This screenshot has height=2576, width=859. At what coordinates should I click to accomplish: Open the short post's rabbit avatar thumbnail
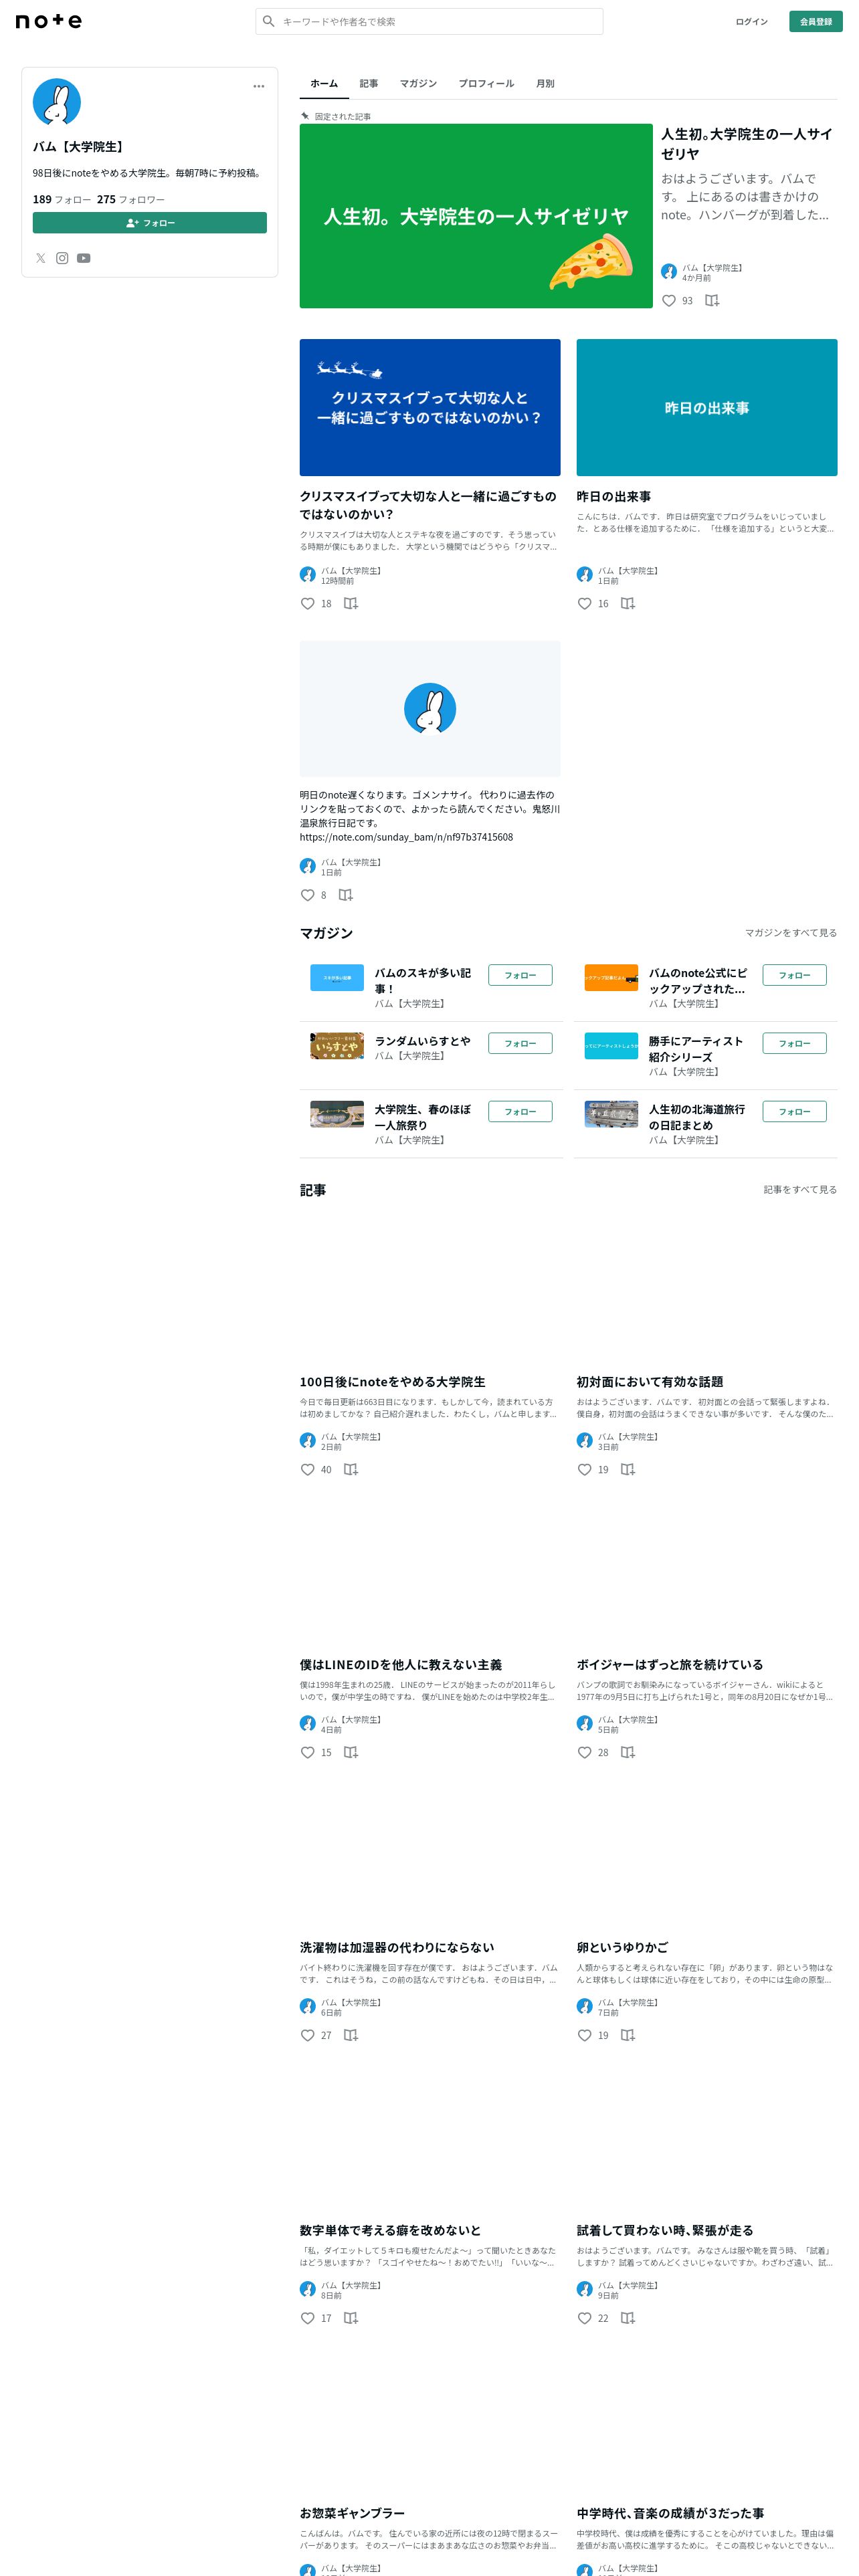pyautogui.click(x=430, y=709)
